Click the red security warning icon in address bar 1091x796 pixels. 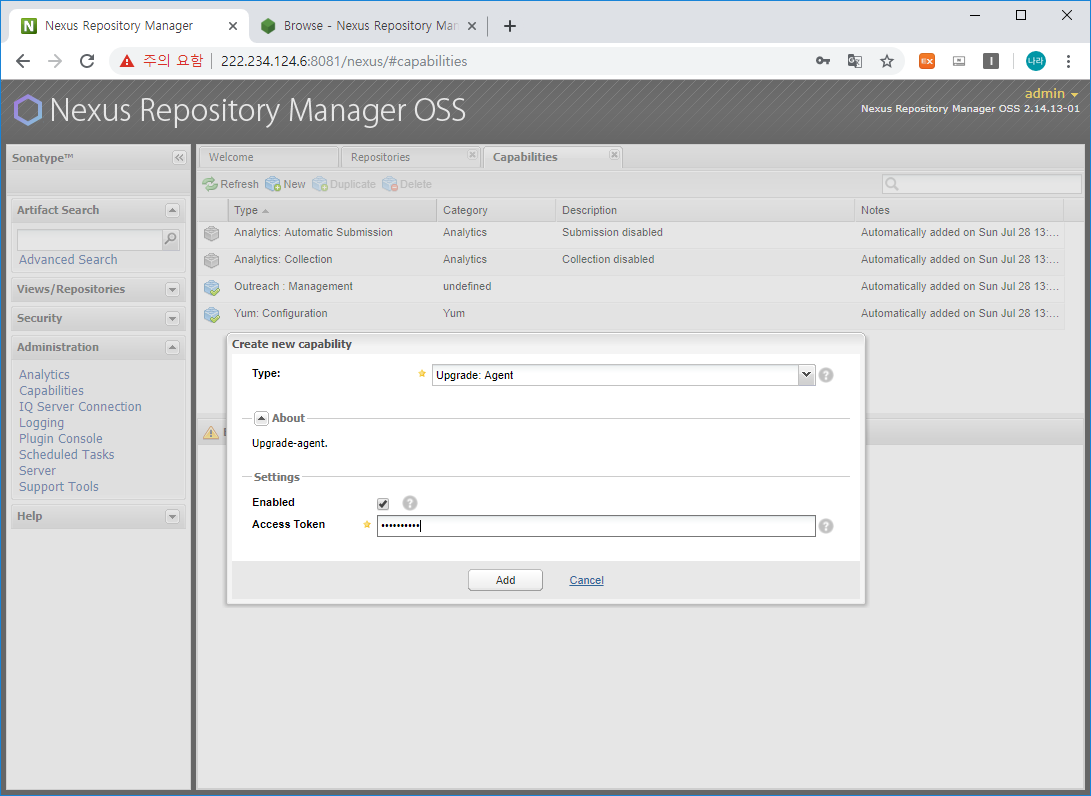[x=127, y=61]
